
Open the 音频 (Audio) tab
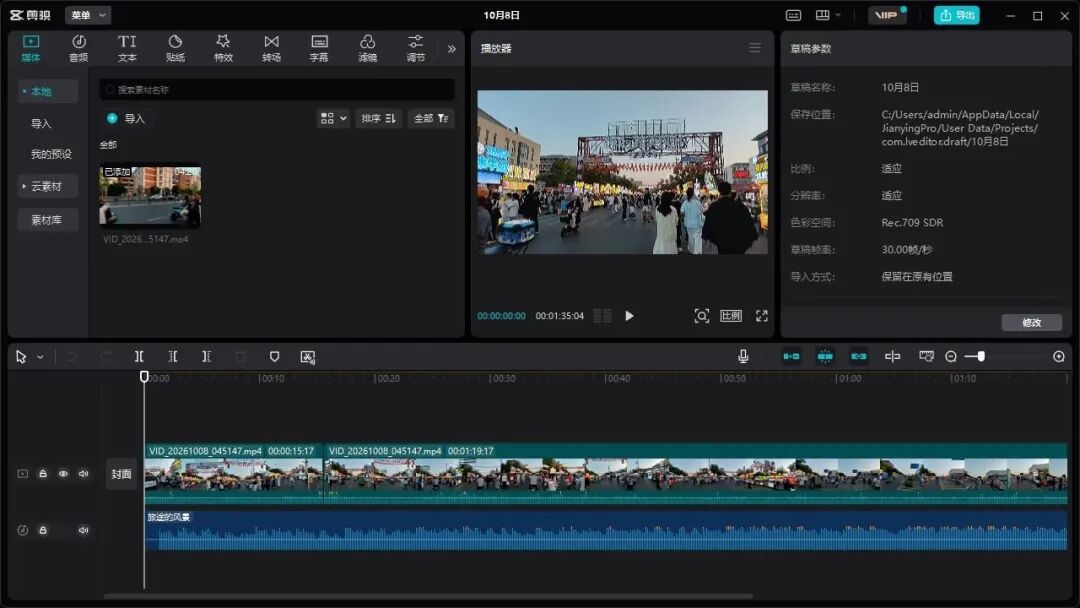(x=79, y=48)
